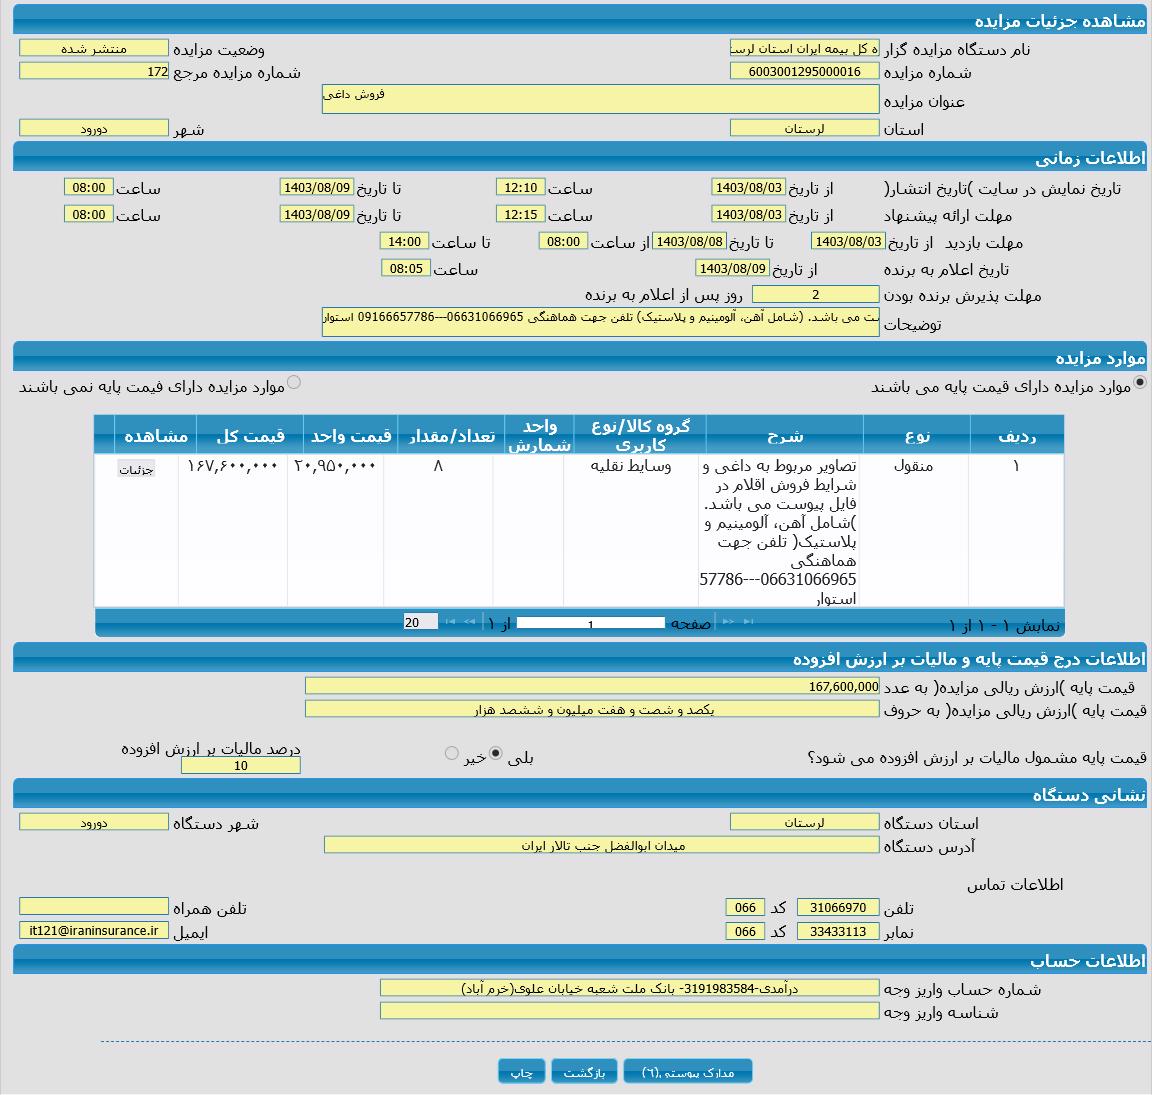Choose 'خیر' for value added tax
Viewport: 1152px width, 1095px height.
452,753
